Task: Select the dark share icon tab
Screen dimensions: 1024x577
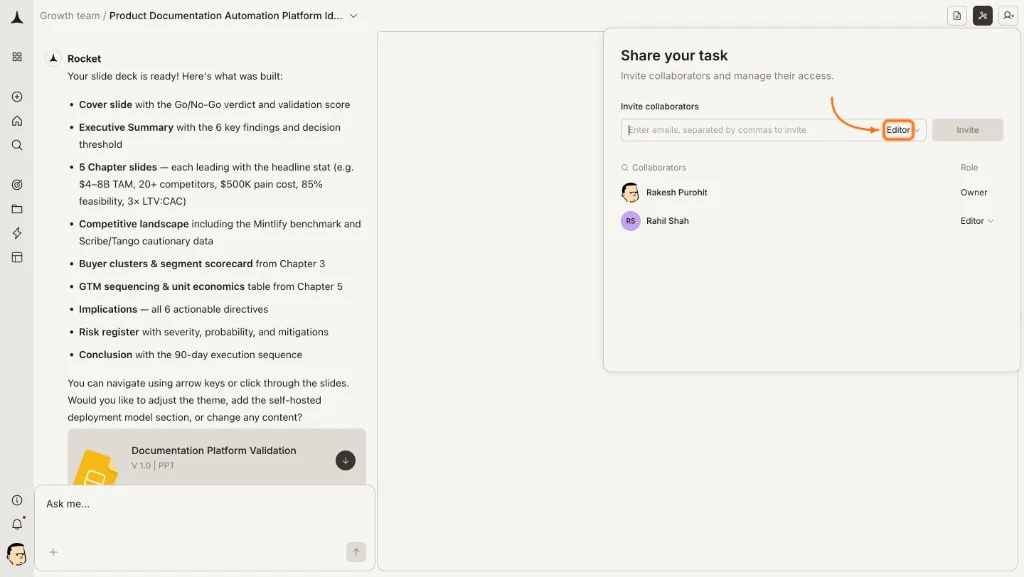Action: tap(982, 16)
